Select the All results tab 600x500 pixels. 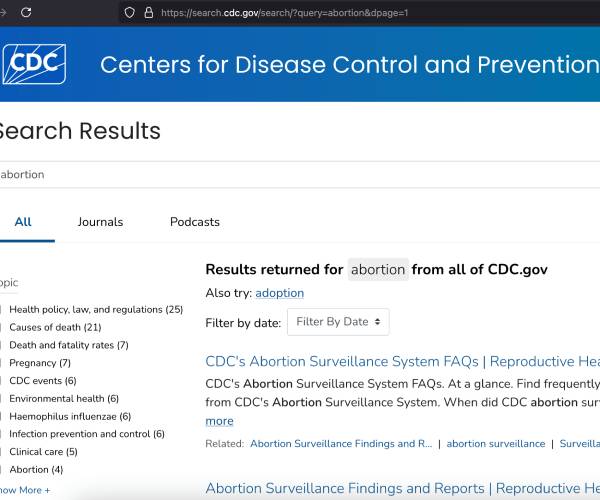22,222
